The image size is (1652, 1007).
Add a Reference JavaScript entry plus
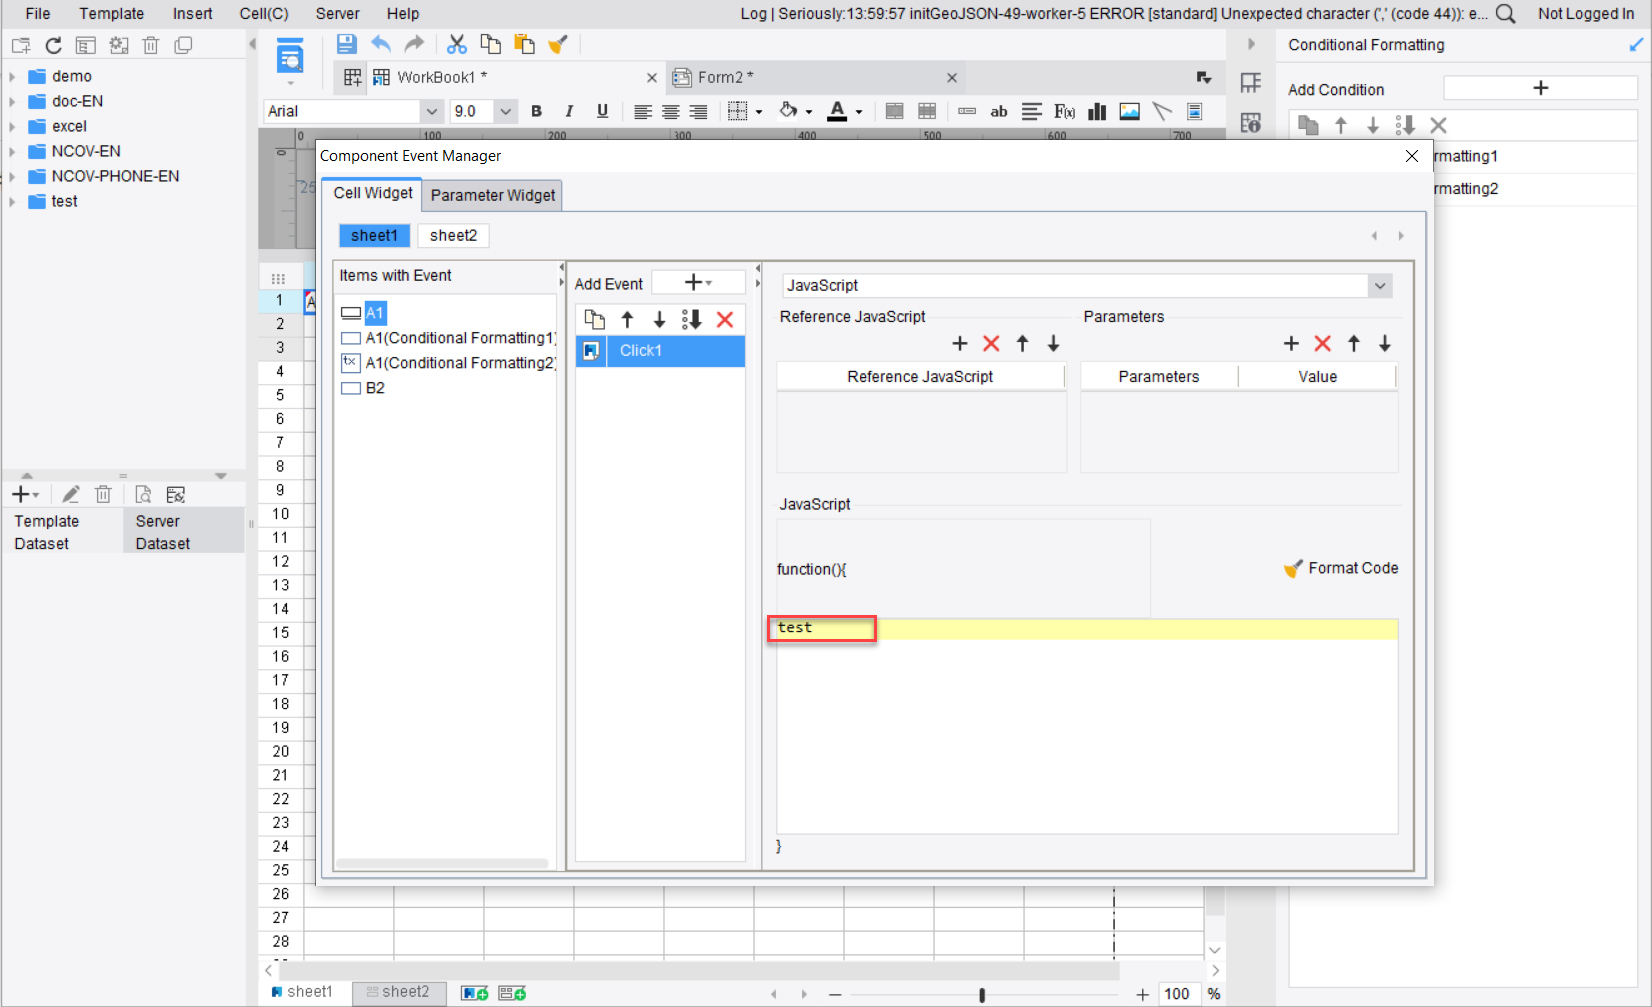pos(960,344)
